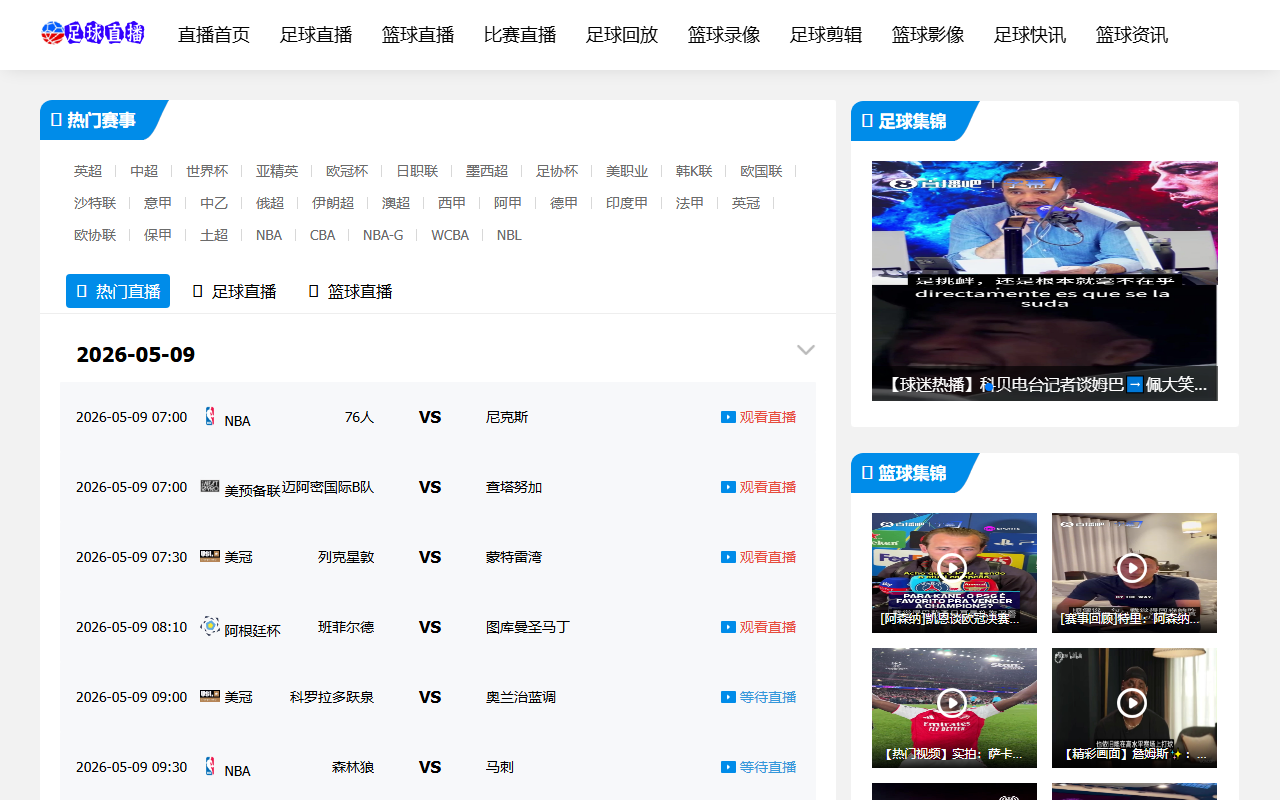1280x800 pixels.
Task: Click team name 班菲尔德
Action: click(346, 627)
